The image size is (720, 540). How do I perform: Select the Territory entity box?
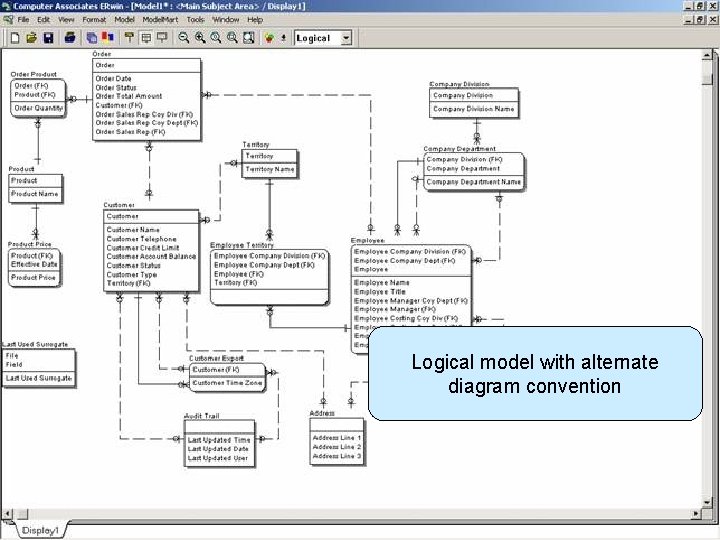click(x=269, y=163)
